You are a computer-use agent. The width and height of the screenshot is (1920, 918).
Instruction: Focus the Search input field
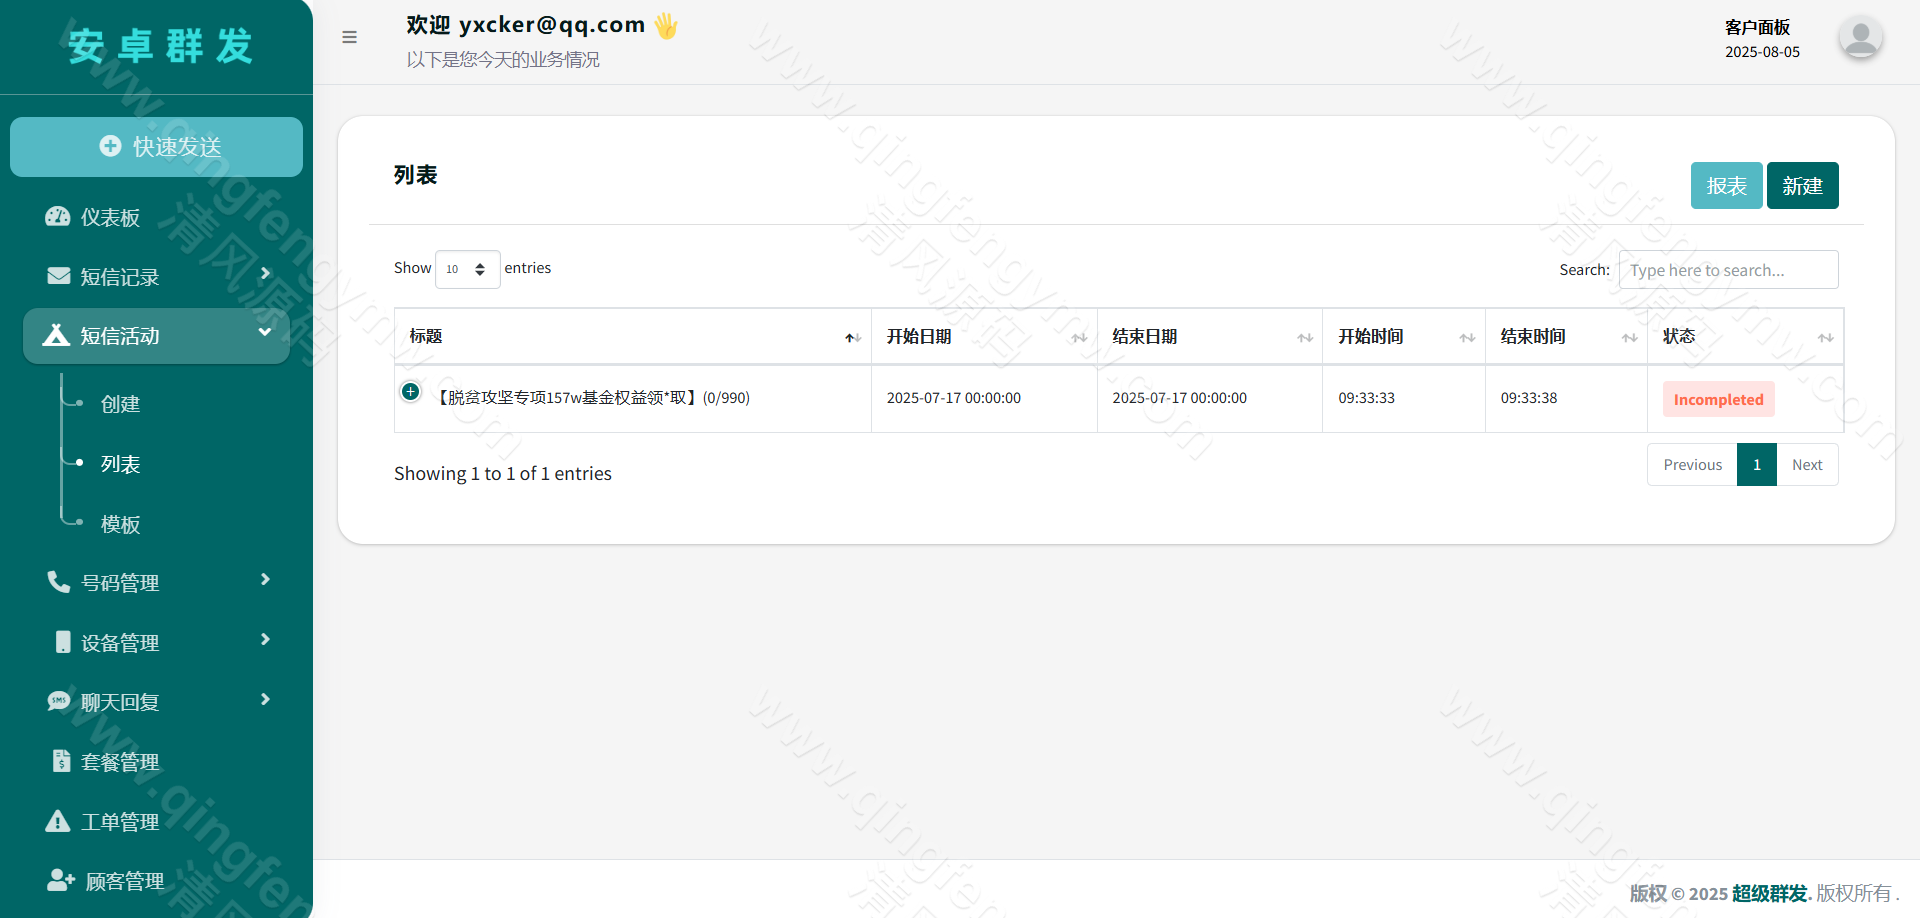tap(1728, 270)
